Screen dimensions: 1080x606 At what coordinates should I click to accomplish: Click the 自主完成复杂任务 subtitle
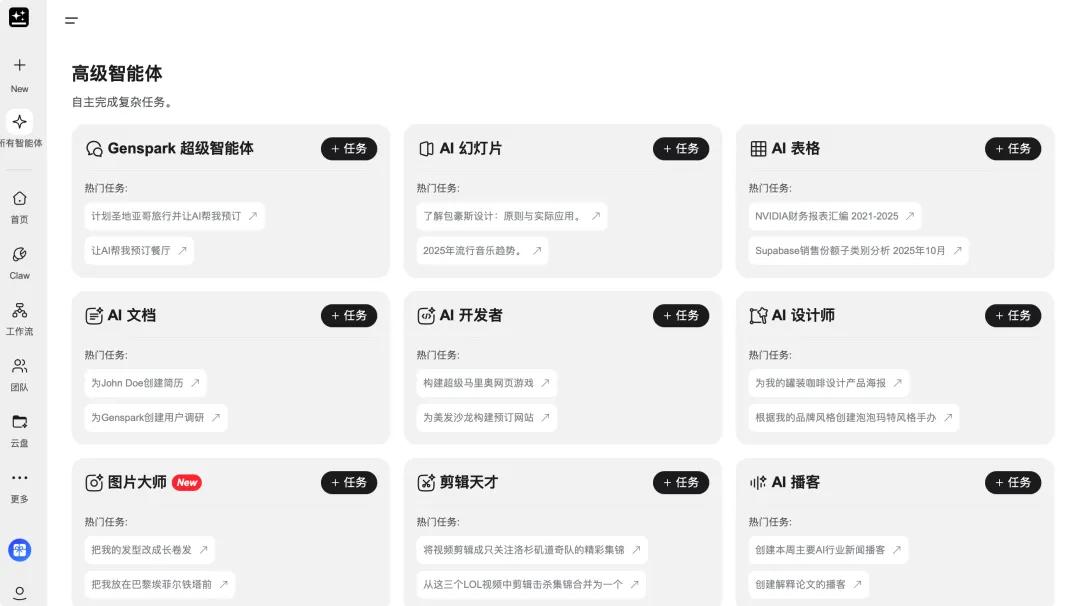tap(123, 102)
